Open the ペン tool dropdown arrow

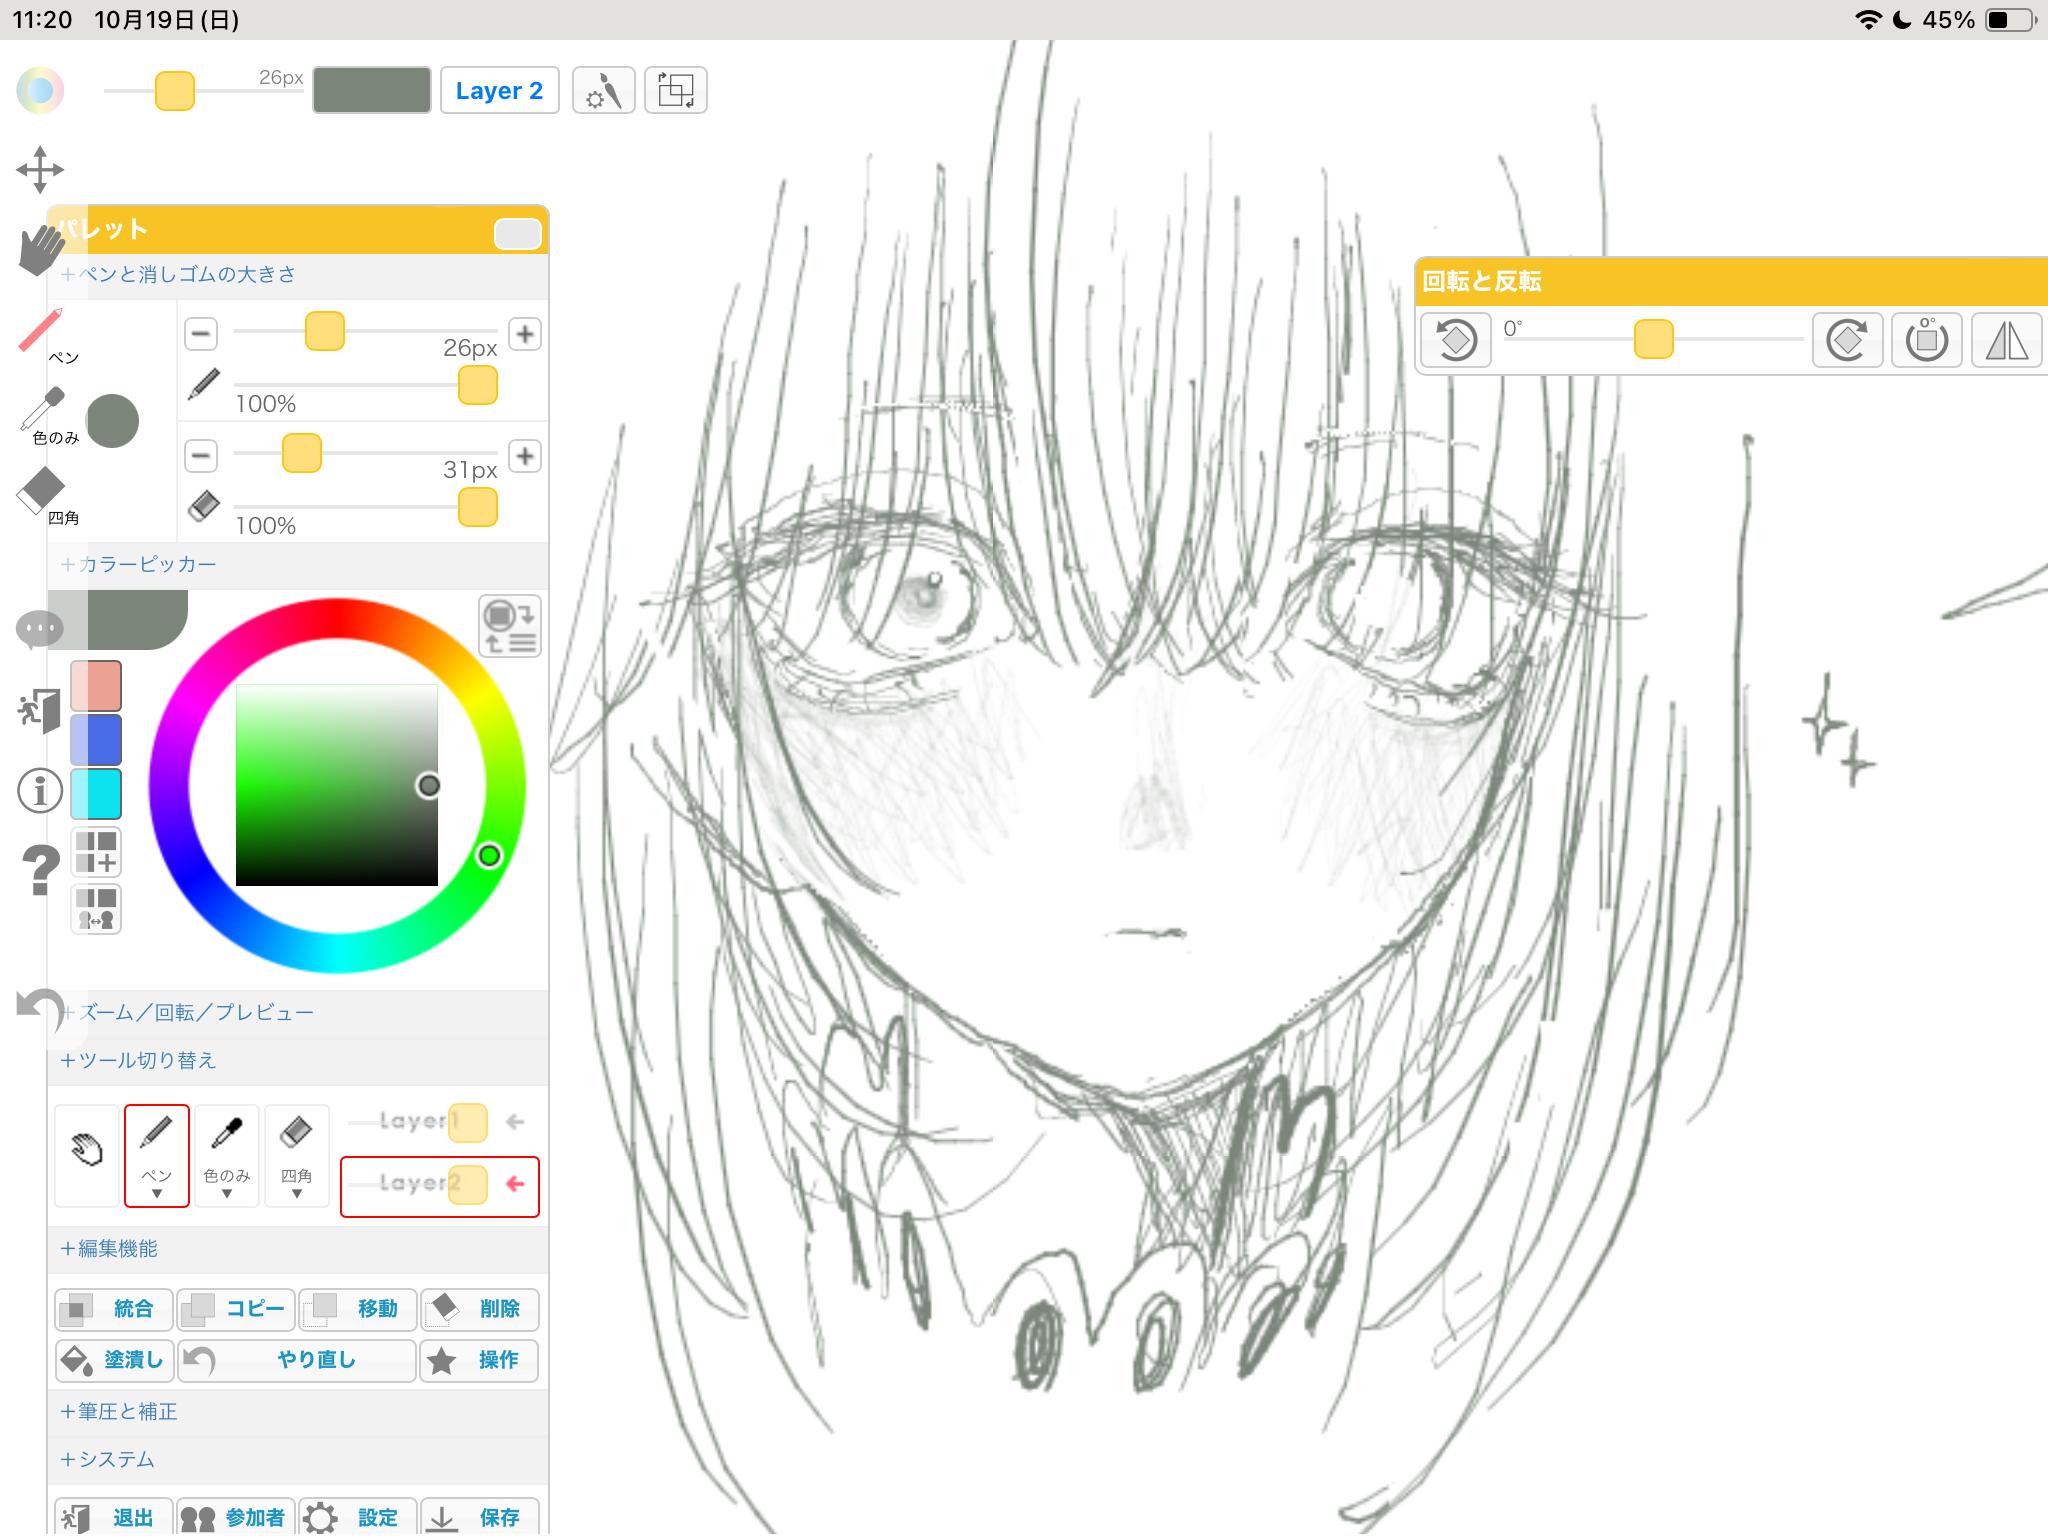[157, 1193]
